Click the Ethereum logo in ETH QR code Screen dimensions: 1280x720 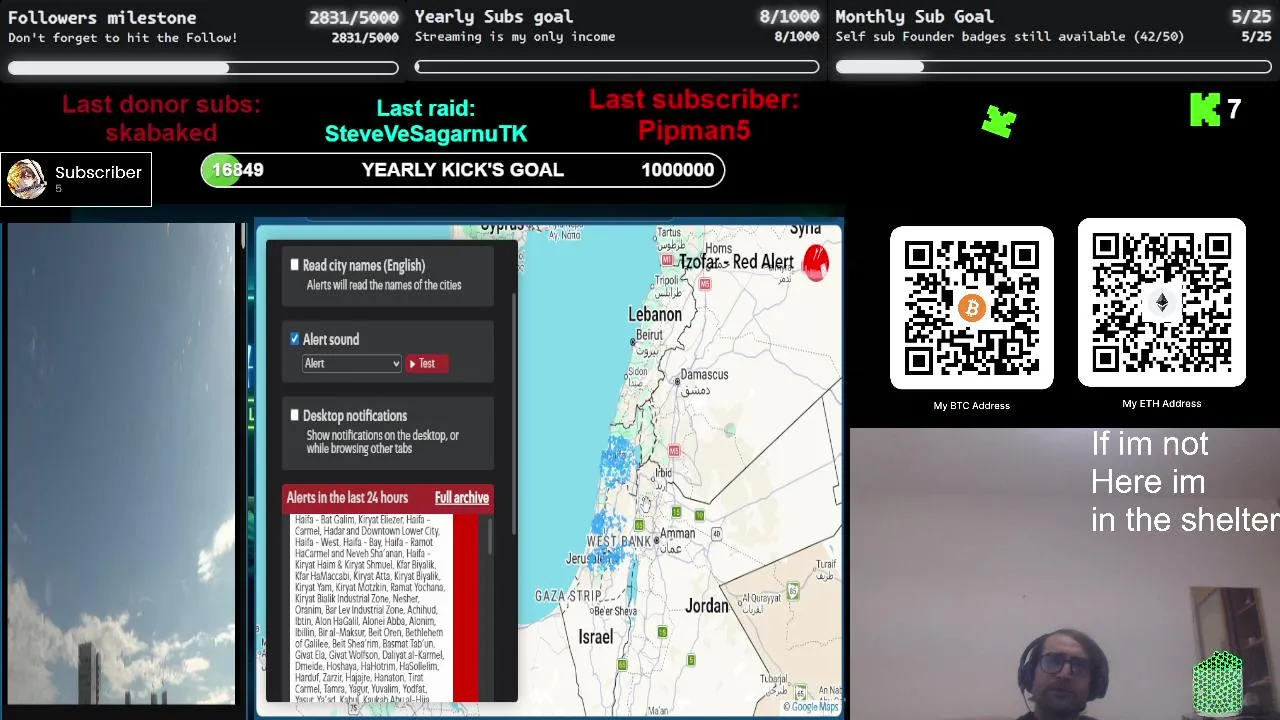coord(1161,303)
